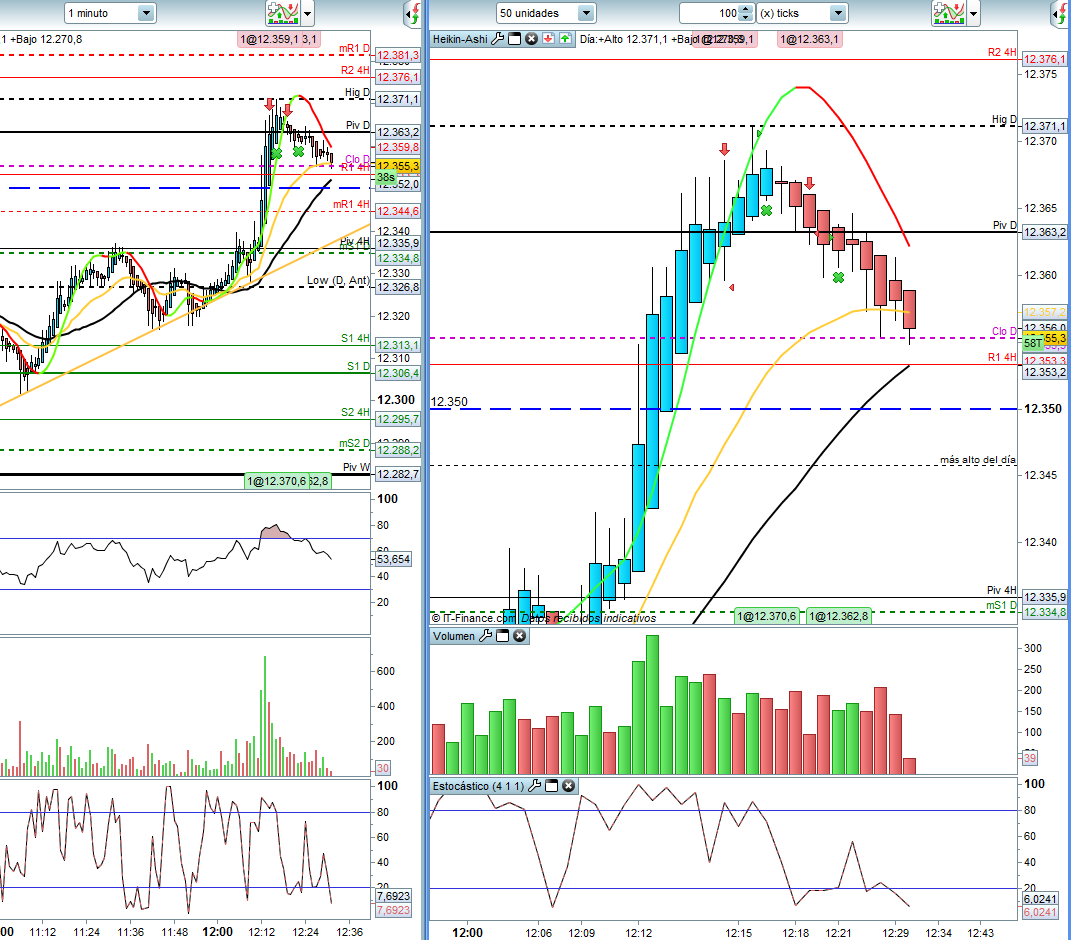Click the mS1 D price tag 12.334,8 right chart
Image resolution: width=1071 pixels, height=940 pixels.
pos(1044,612)
